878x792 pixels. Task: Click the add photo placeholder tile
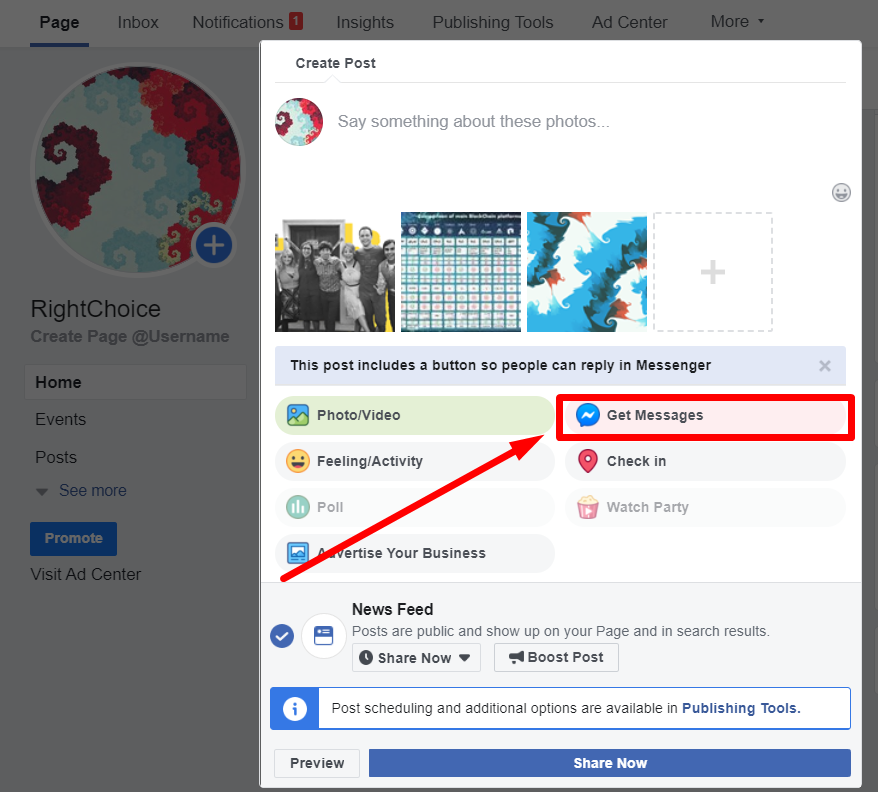[x=712, y=272]
